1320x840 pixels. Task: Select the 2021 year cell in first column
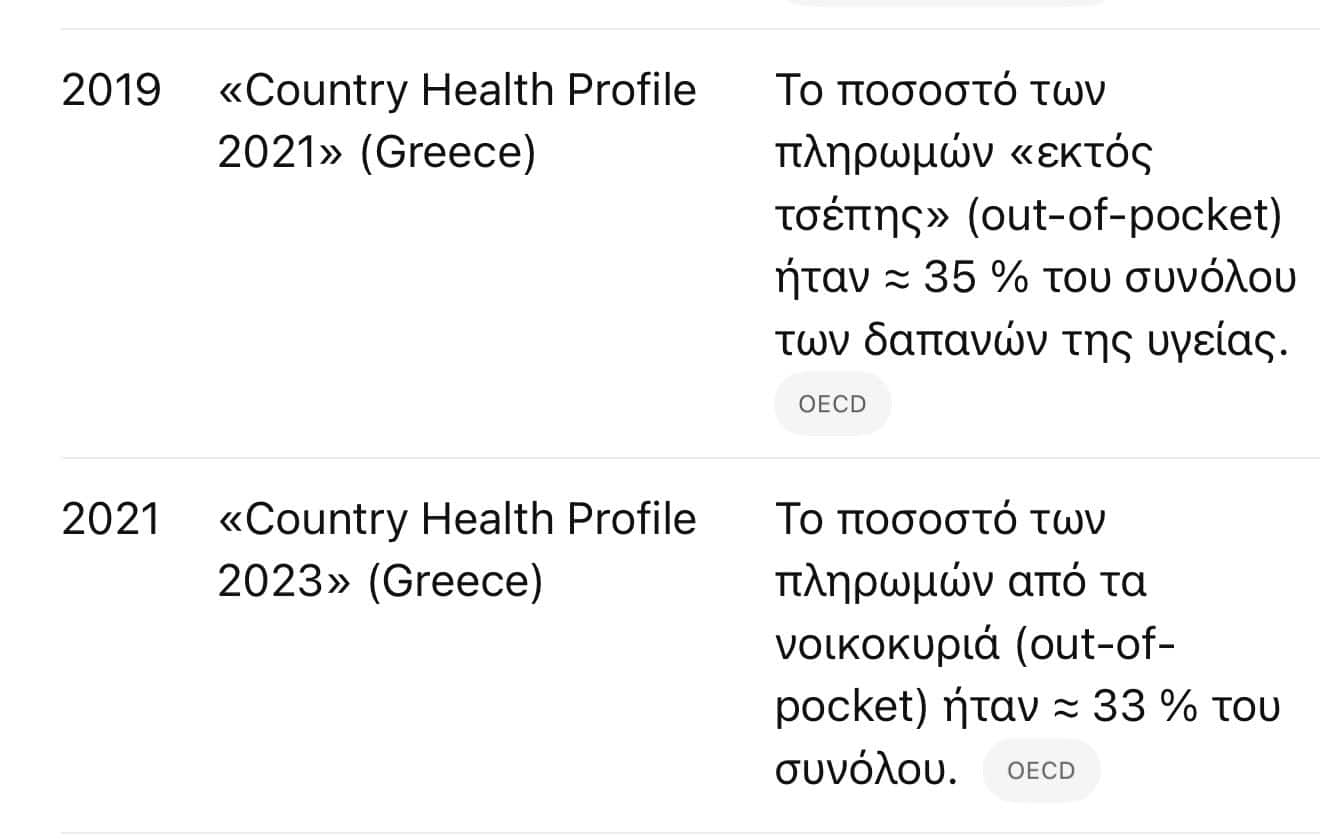click(111, 520)
